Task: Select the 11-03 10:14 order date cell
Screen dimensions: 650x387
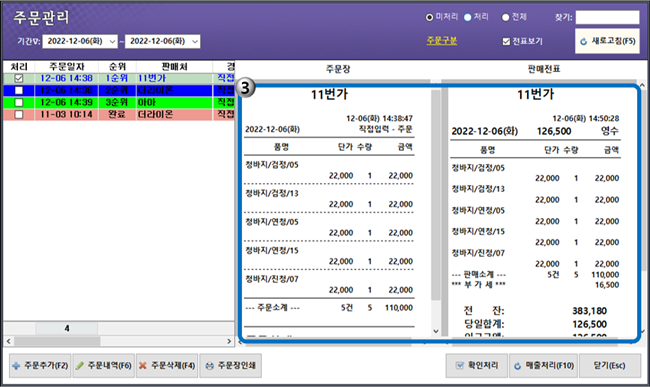Action: coord(67,114)
